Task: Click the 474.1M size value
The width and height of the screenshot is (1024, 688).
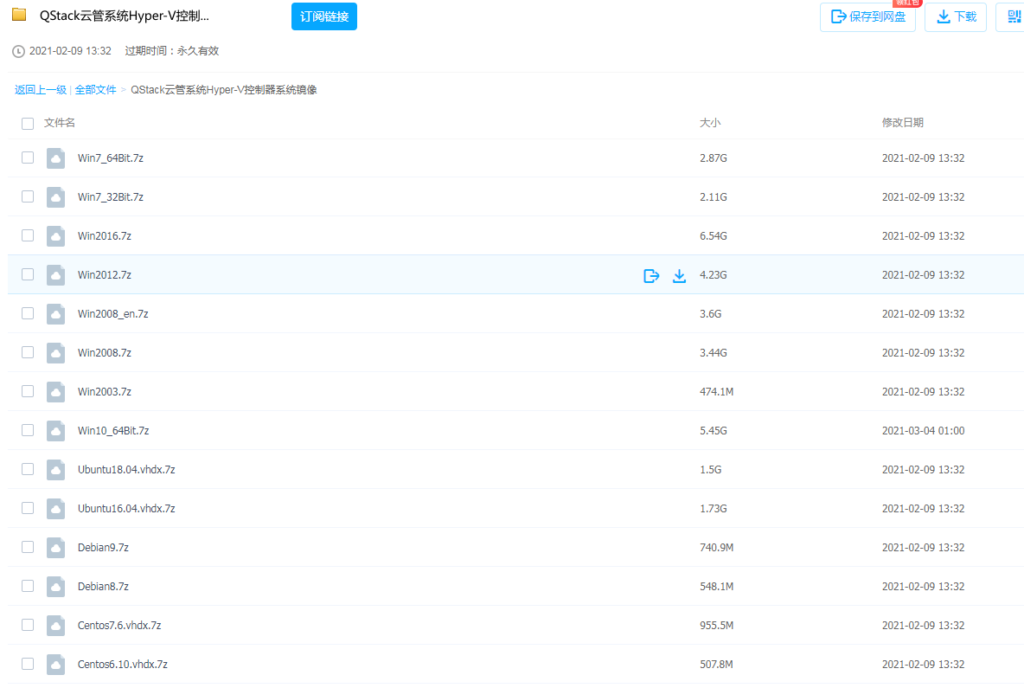Action: [716, 392]
